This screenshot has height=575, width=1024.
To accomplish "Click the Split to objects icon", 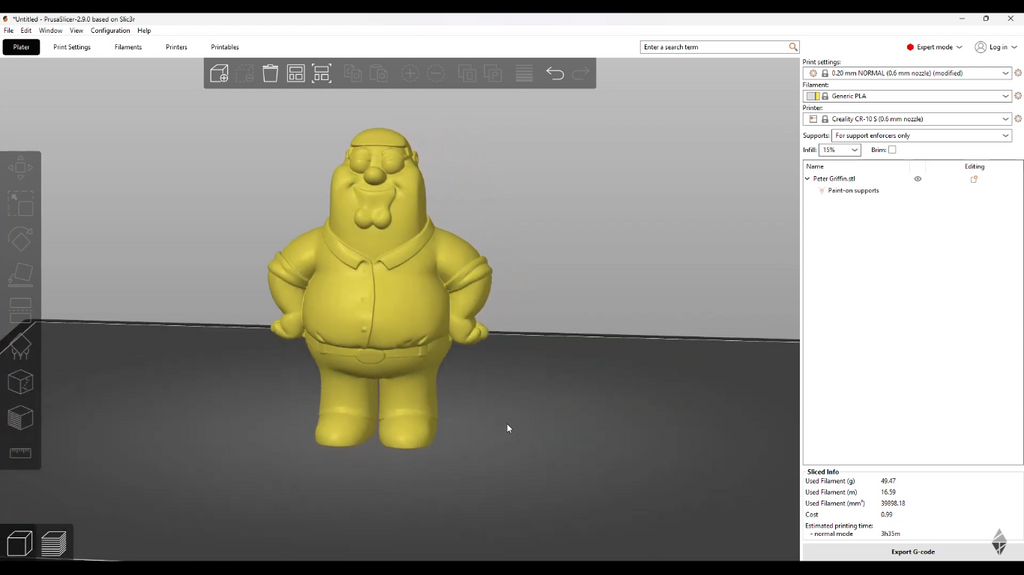I will [x=467, y=73].
